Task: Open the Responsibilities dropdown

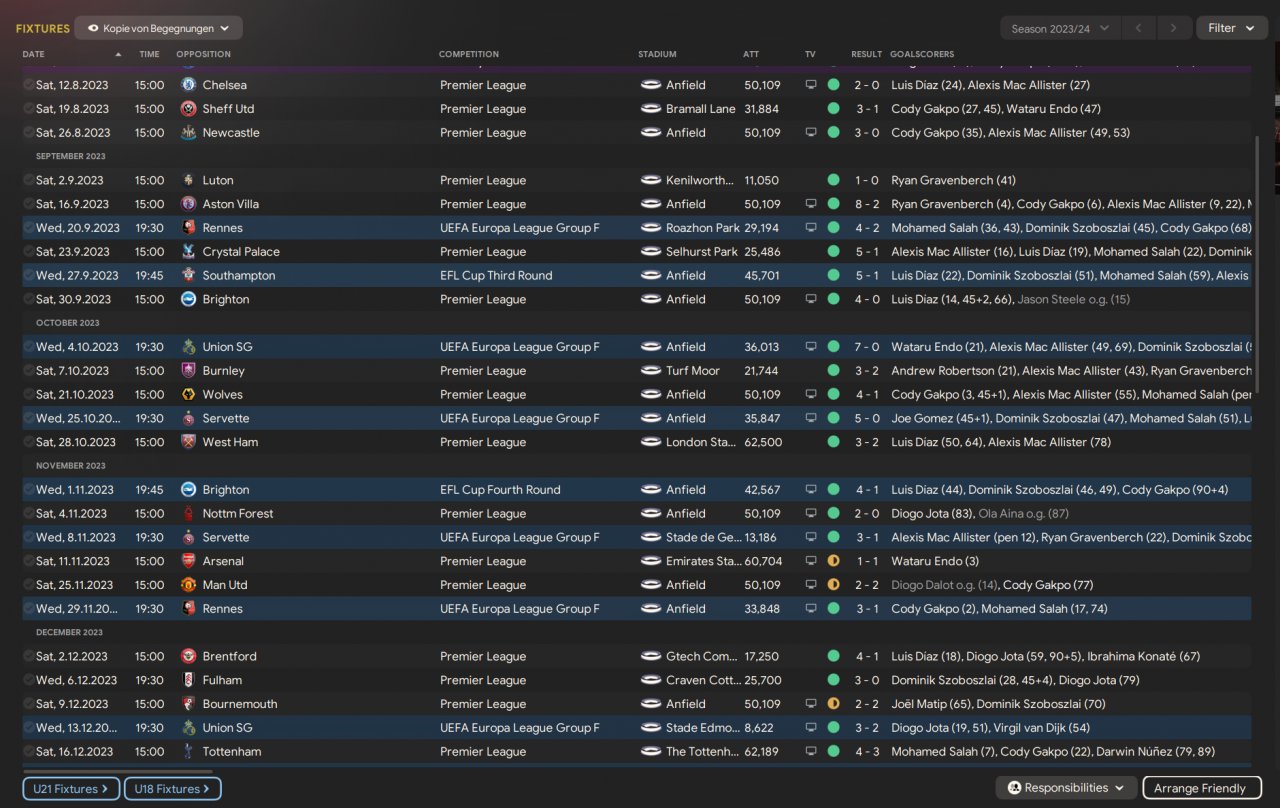Action: click(1066, 788)
